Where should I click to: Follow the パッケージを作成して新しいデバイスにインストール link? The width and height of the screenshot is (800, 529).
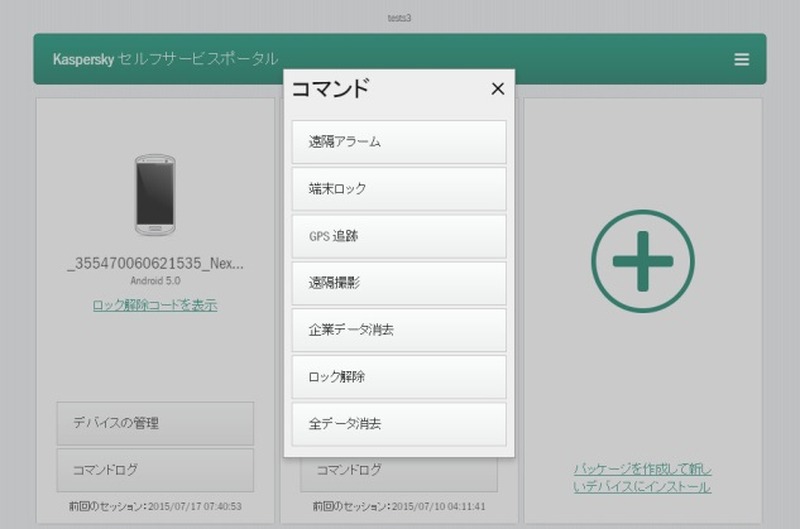pyautogui.click(x=642, y=478)
